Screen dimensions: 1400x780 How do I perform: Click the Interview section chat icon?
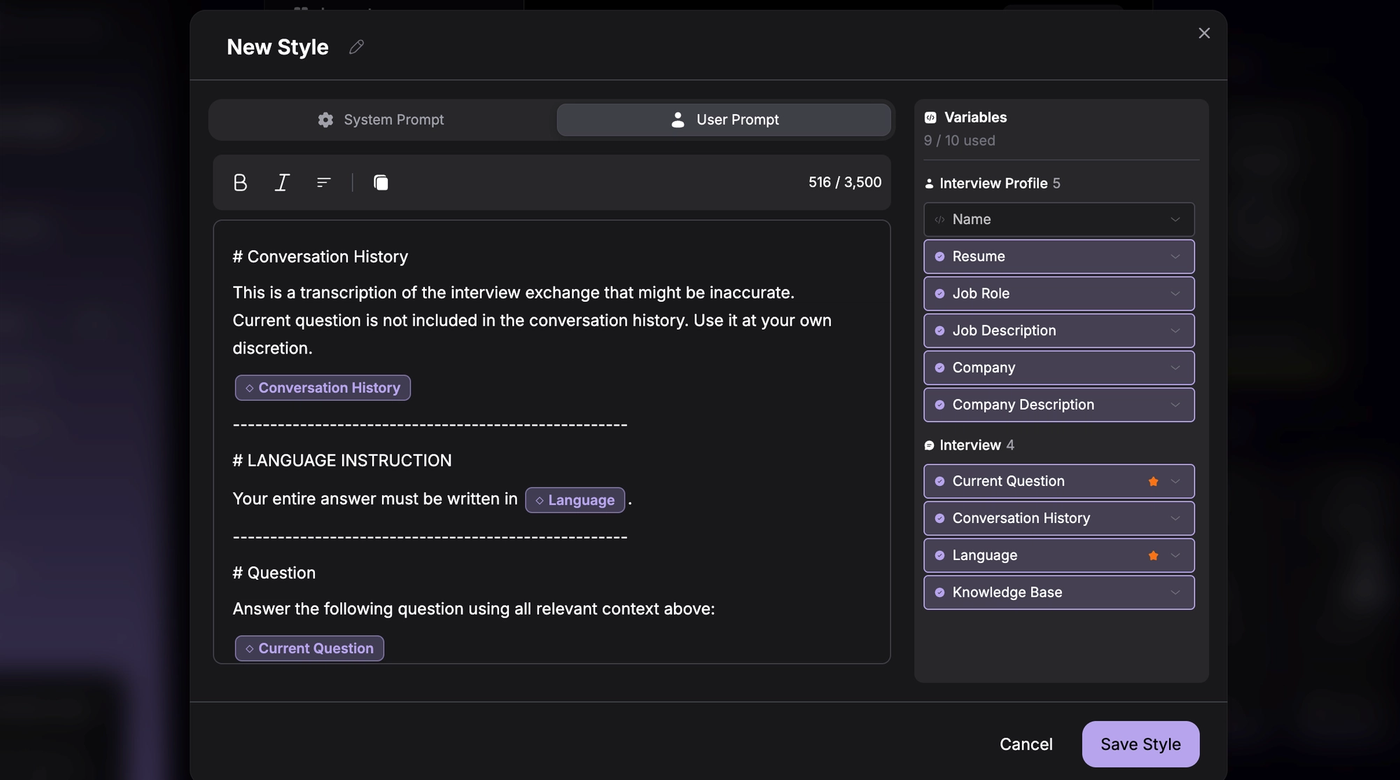929,446
